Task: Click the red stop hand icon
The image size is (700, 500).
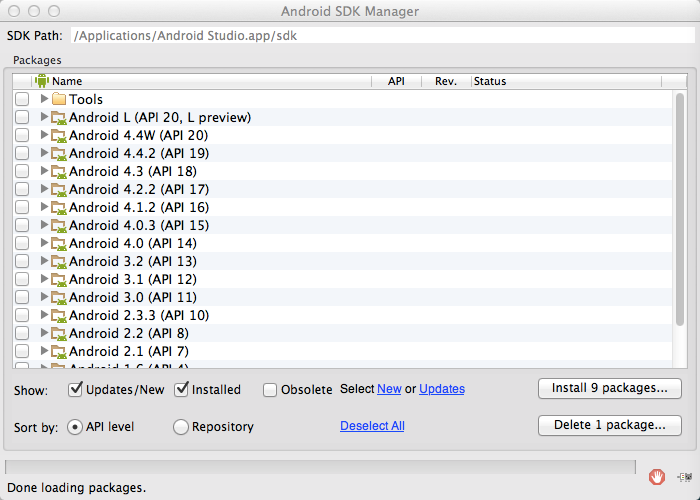Action: coord(657,477)
